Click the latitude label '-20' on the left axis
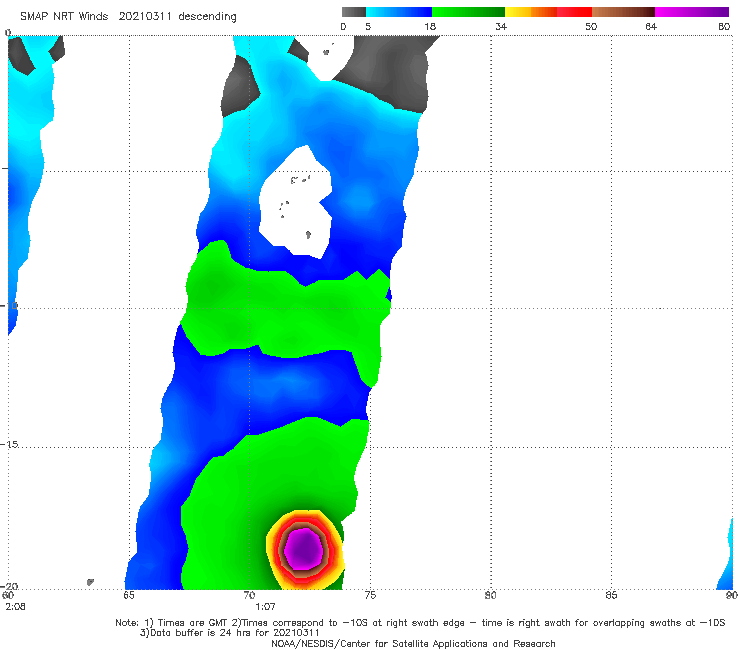The image size is (740, 650). 10,586
